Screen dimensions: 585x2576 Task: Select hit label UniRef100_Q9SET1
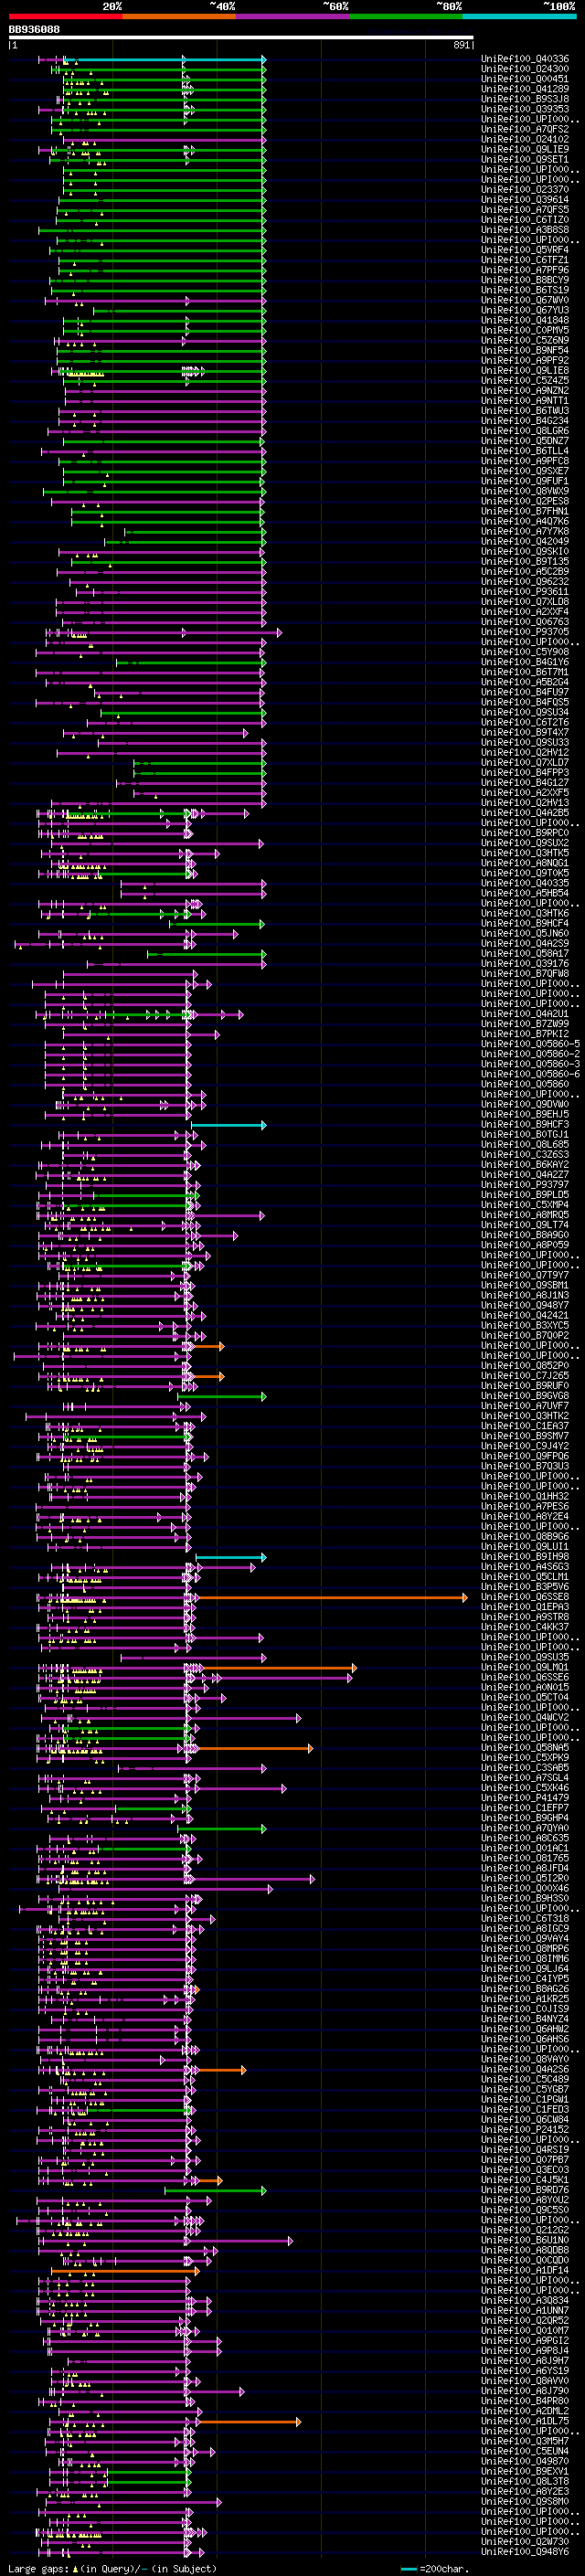tap(524, 159)
